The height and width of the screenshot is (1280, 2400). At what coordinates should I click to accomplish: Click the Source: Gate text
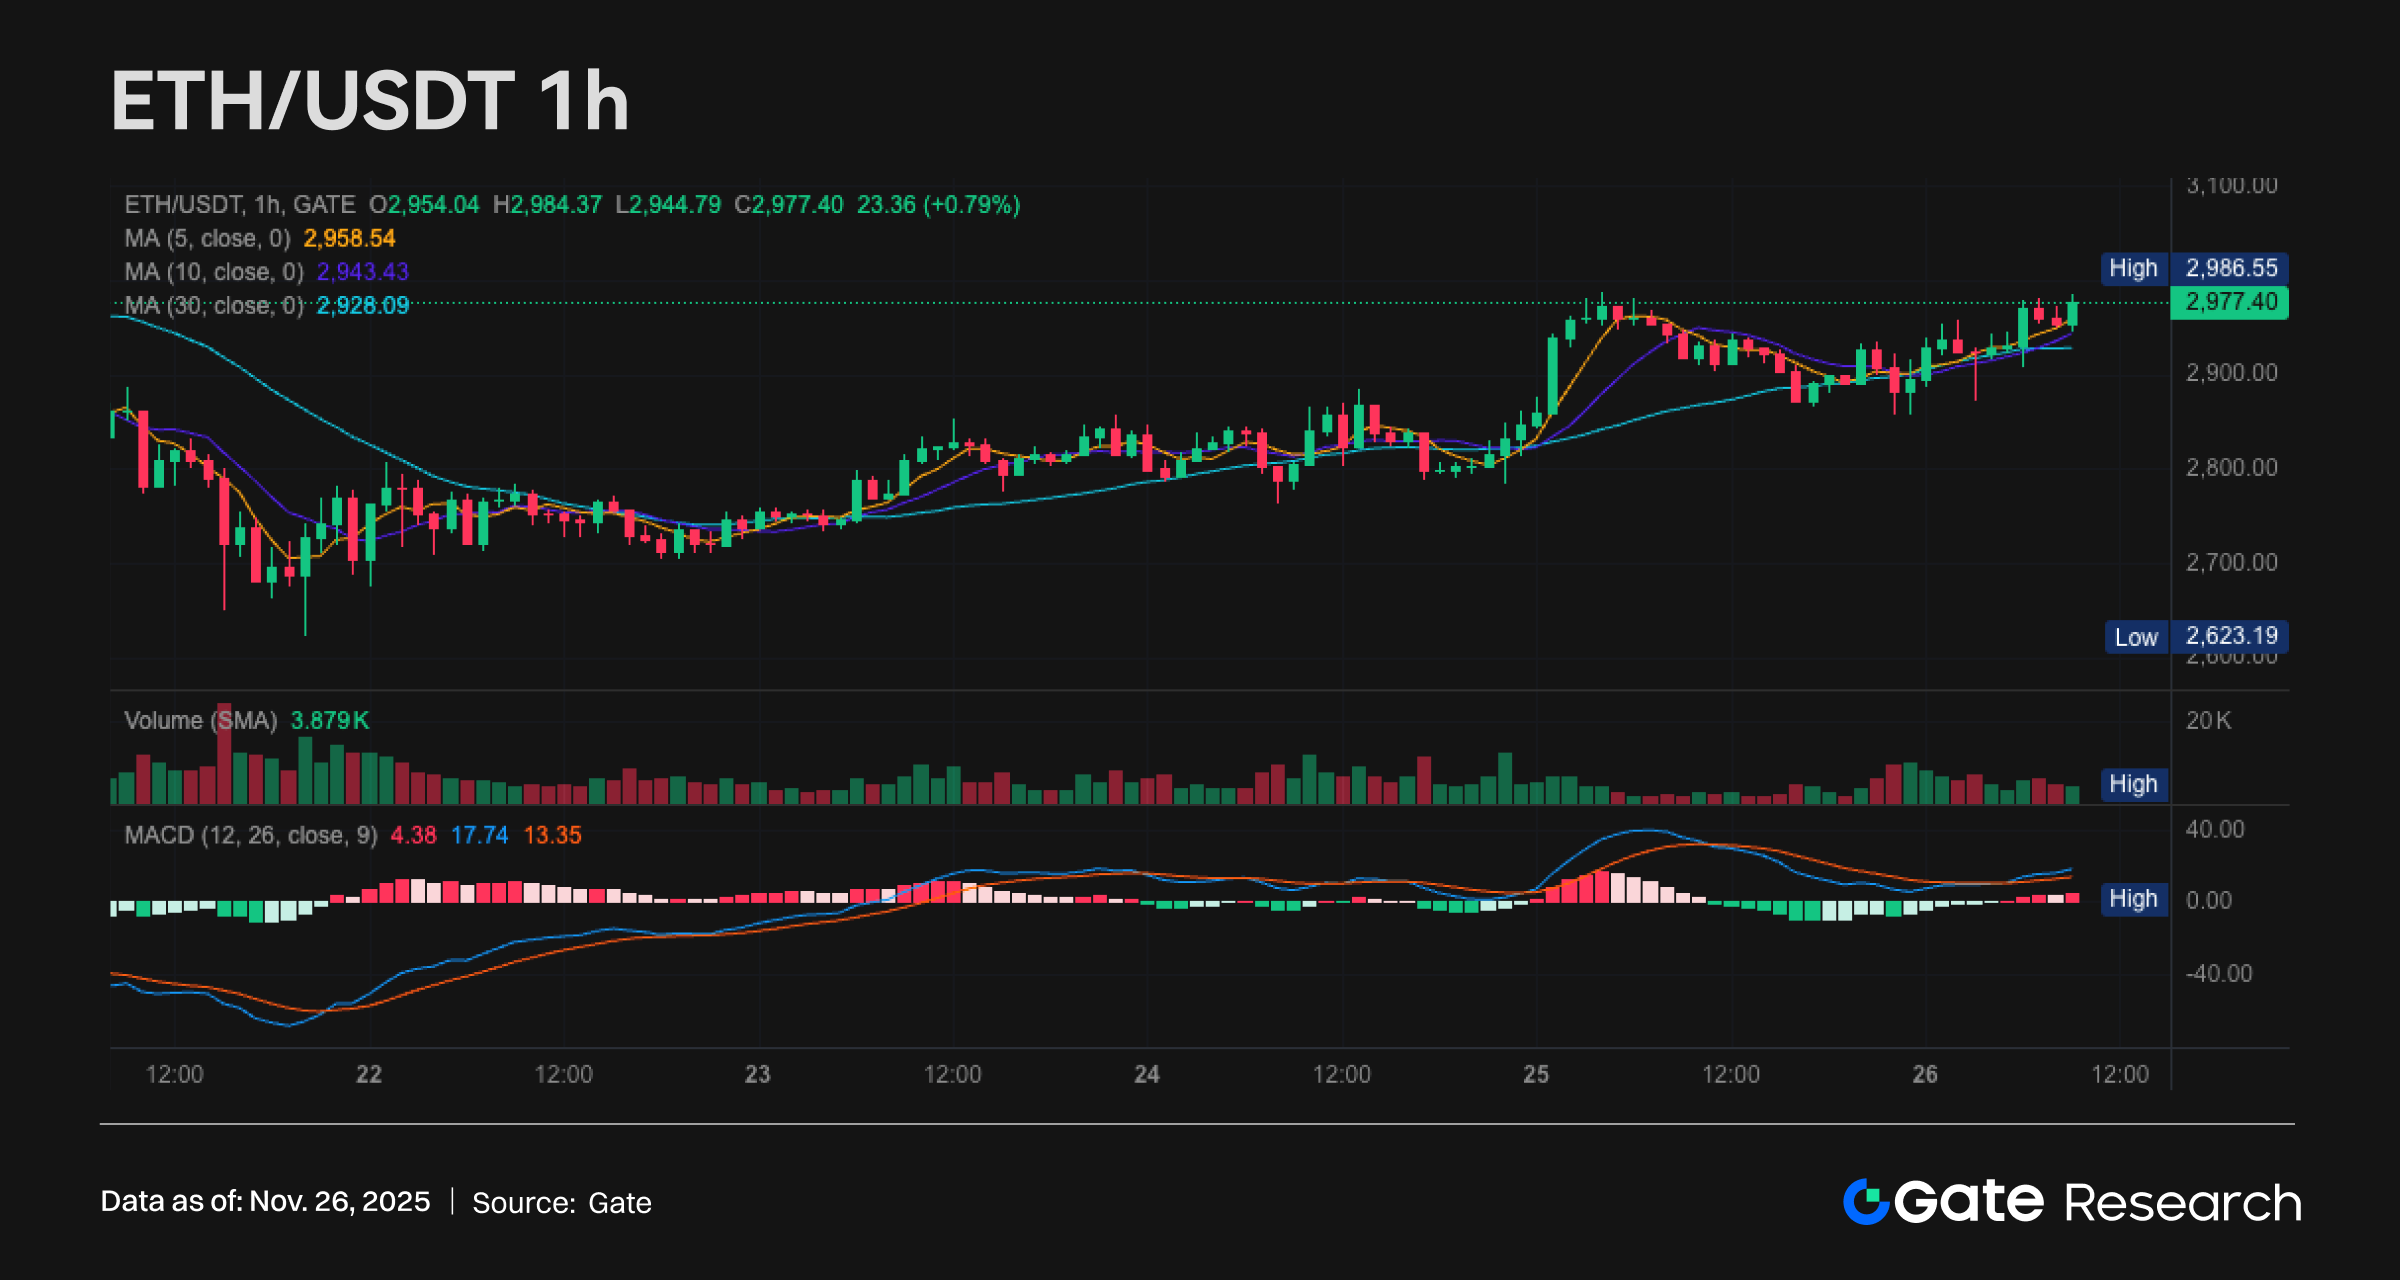tap(561, 1203)
